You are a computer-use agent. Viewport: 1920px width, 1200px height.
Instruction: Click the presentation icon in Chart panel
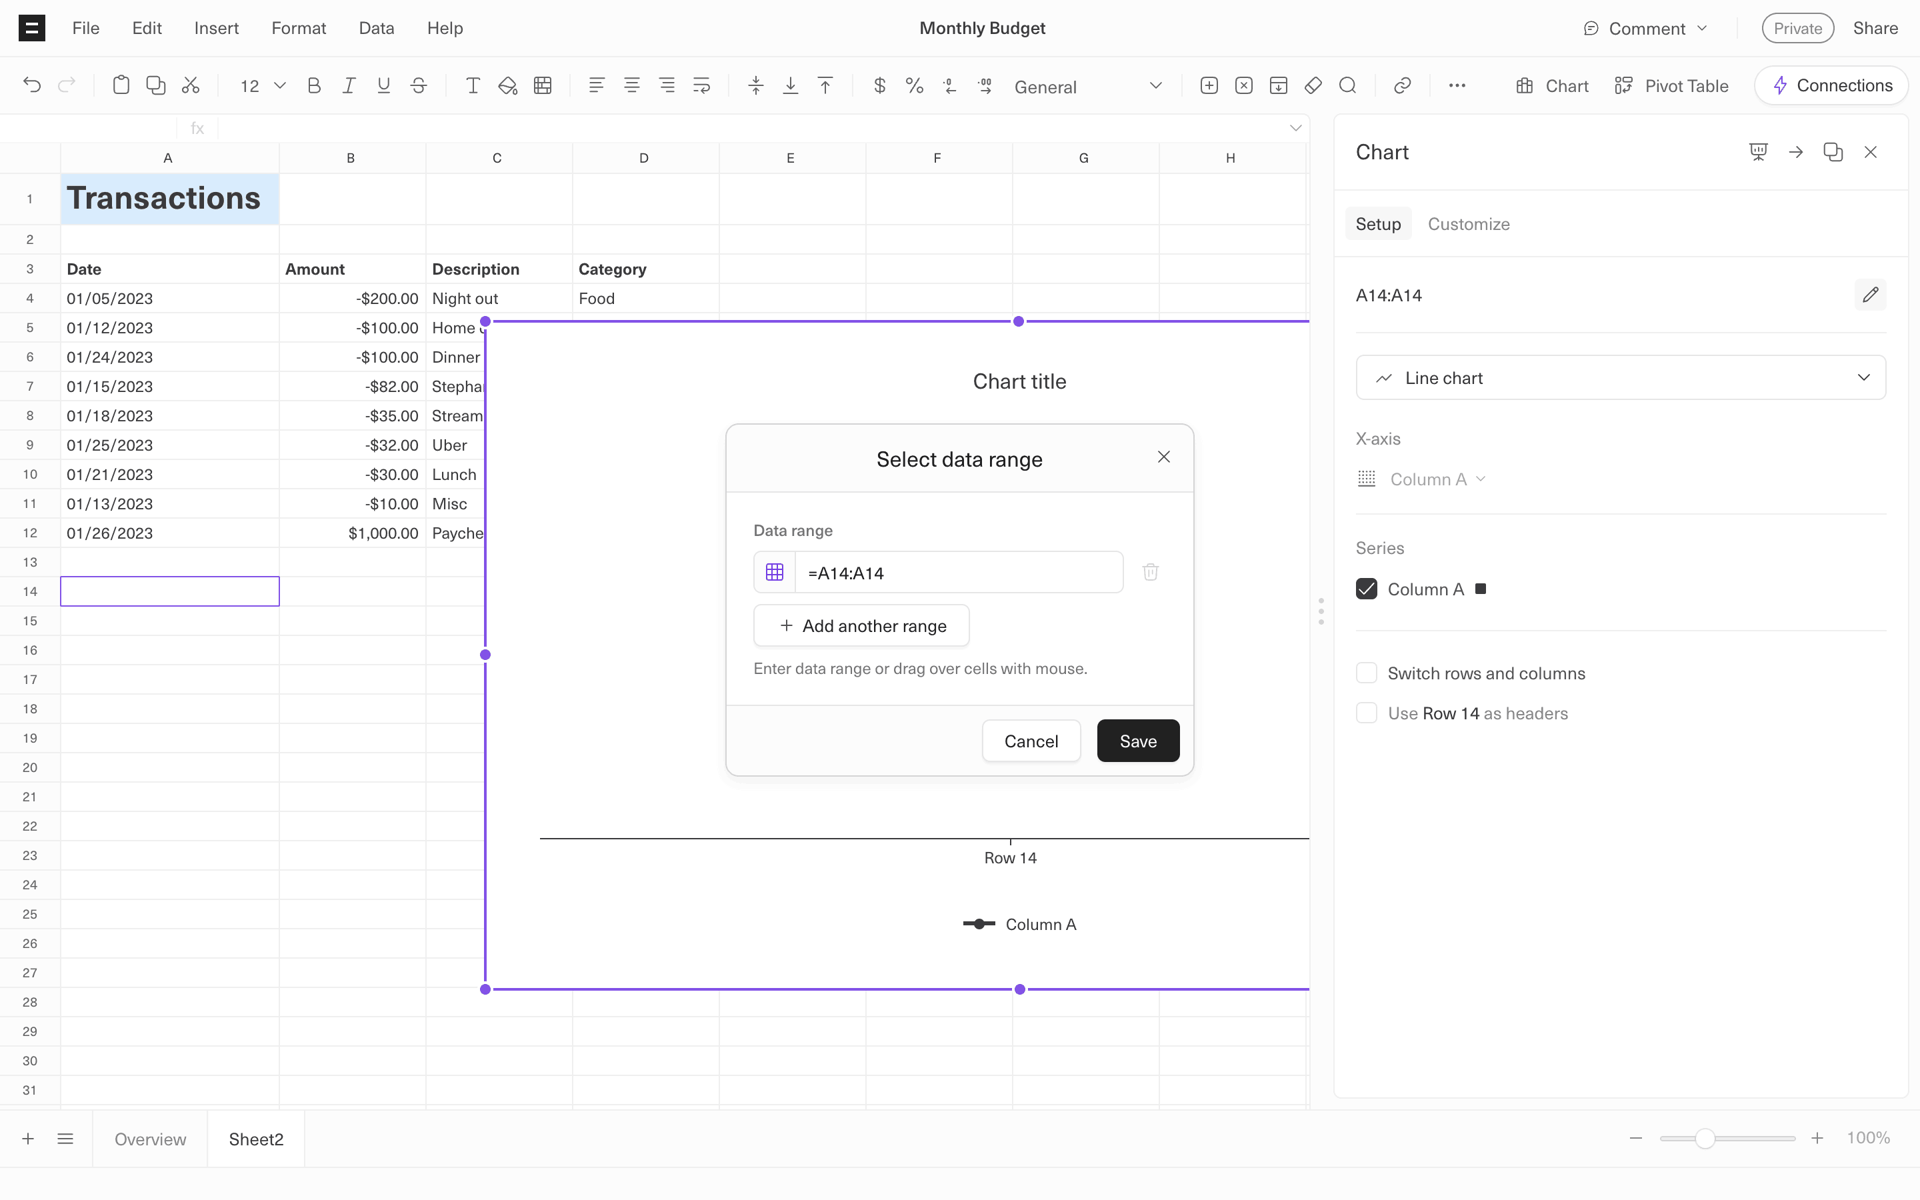(1758, 152)
